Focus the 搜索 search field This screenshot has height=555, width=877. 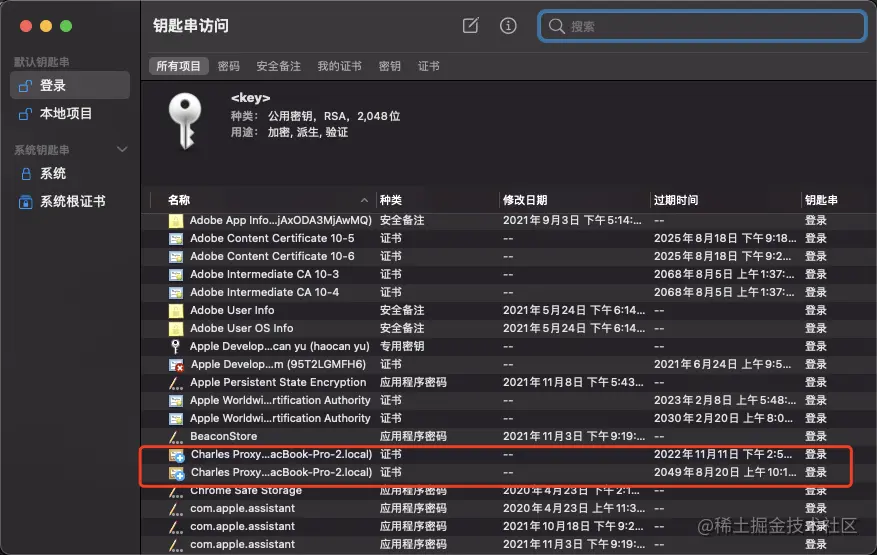click(x=702, y=26)
